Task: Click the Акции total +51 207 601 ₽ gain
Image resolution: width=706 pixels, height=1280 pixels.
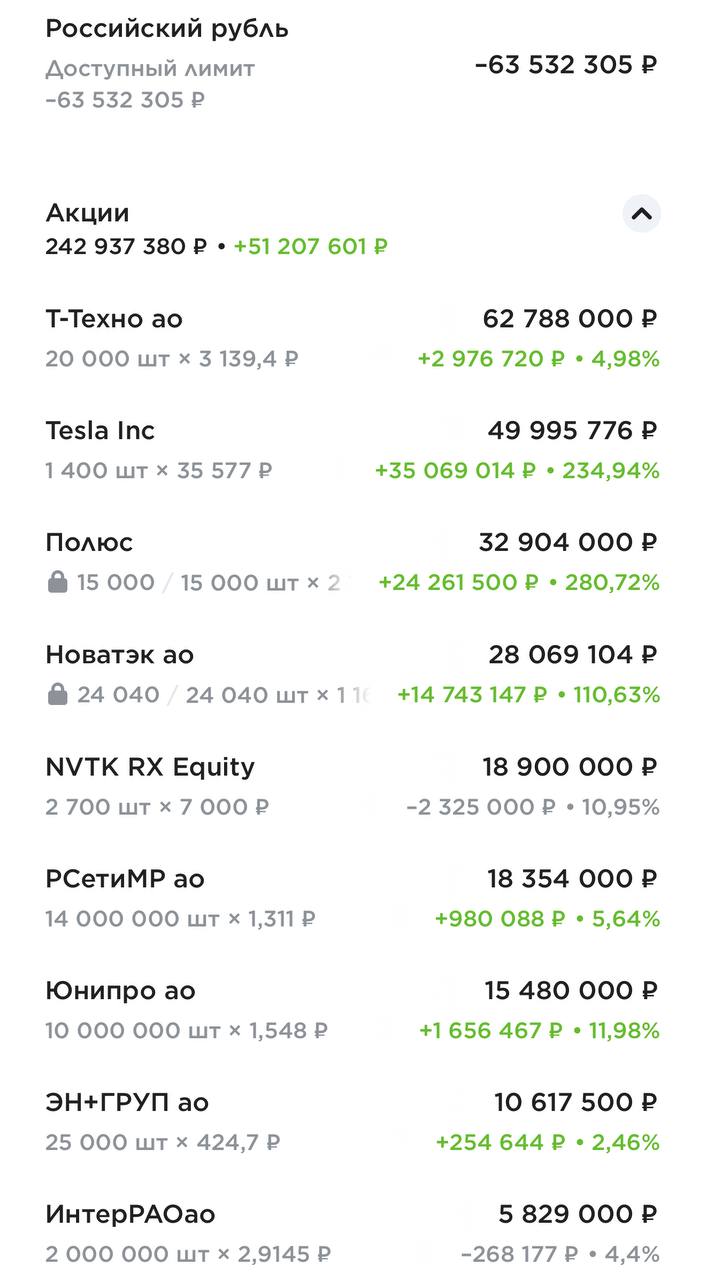Action: [x=310, y=246]
